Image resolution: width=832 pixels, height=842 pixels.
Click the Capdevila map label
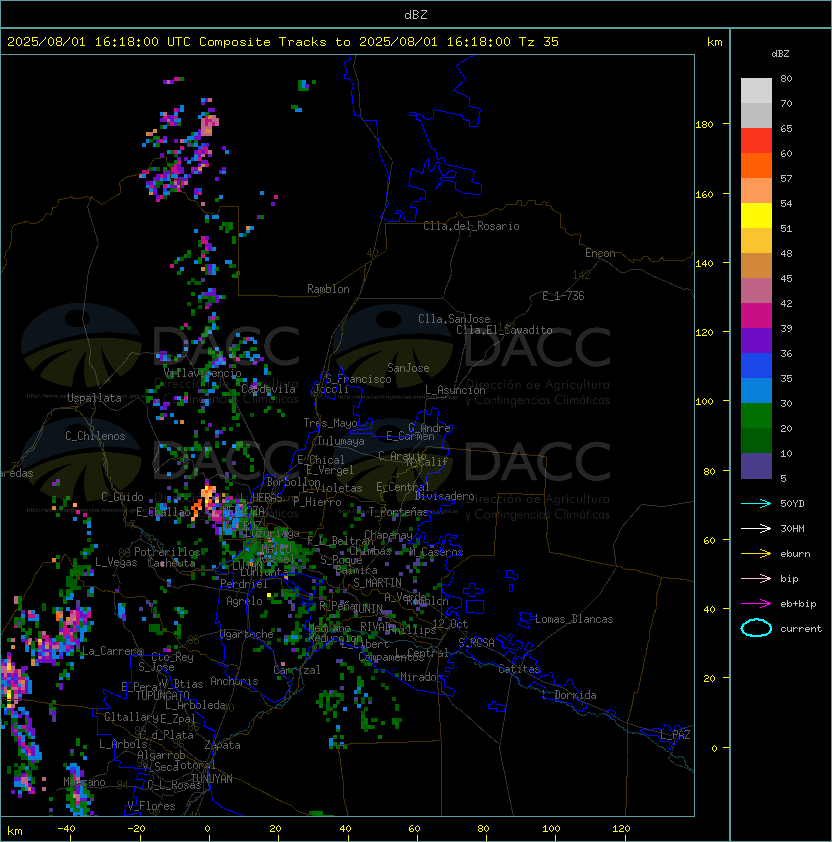[x=269, y=389]
